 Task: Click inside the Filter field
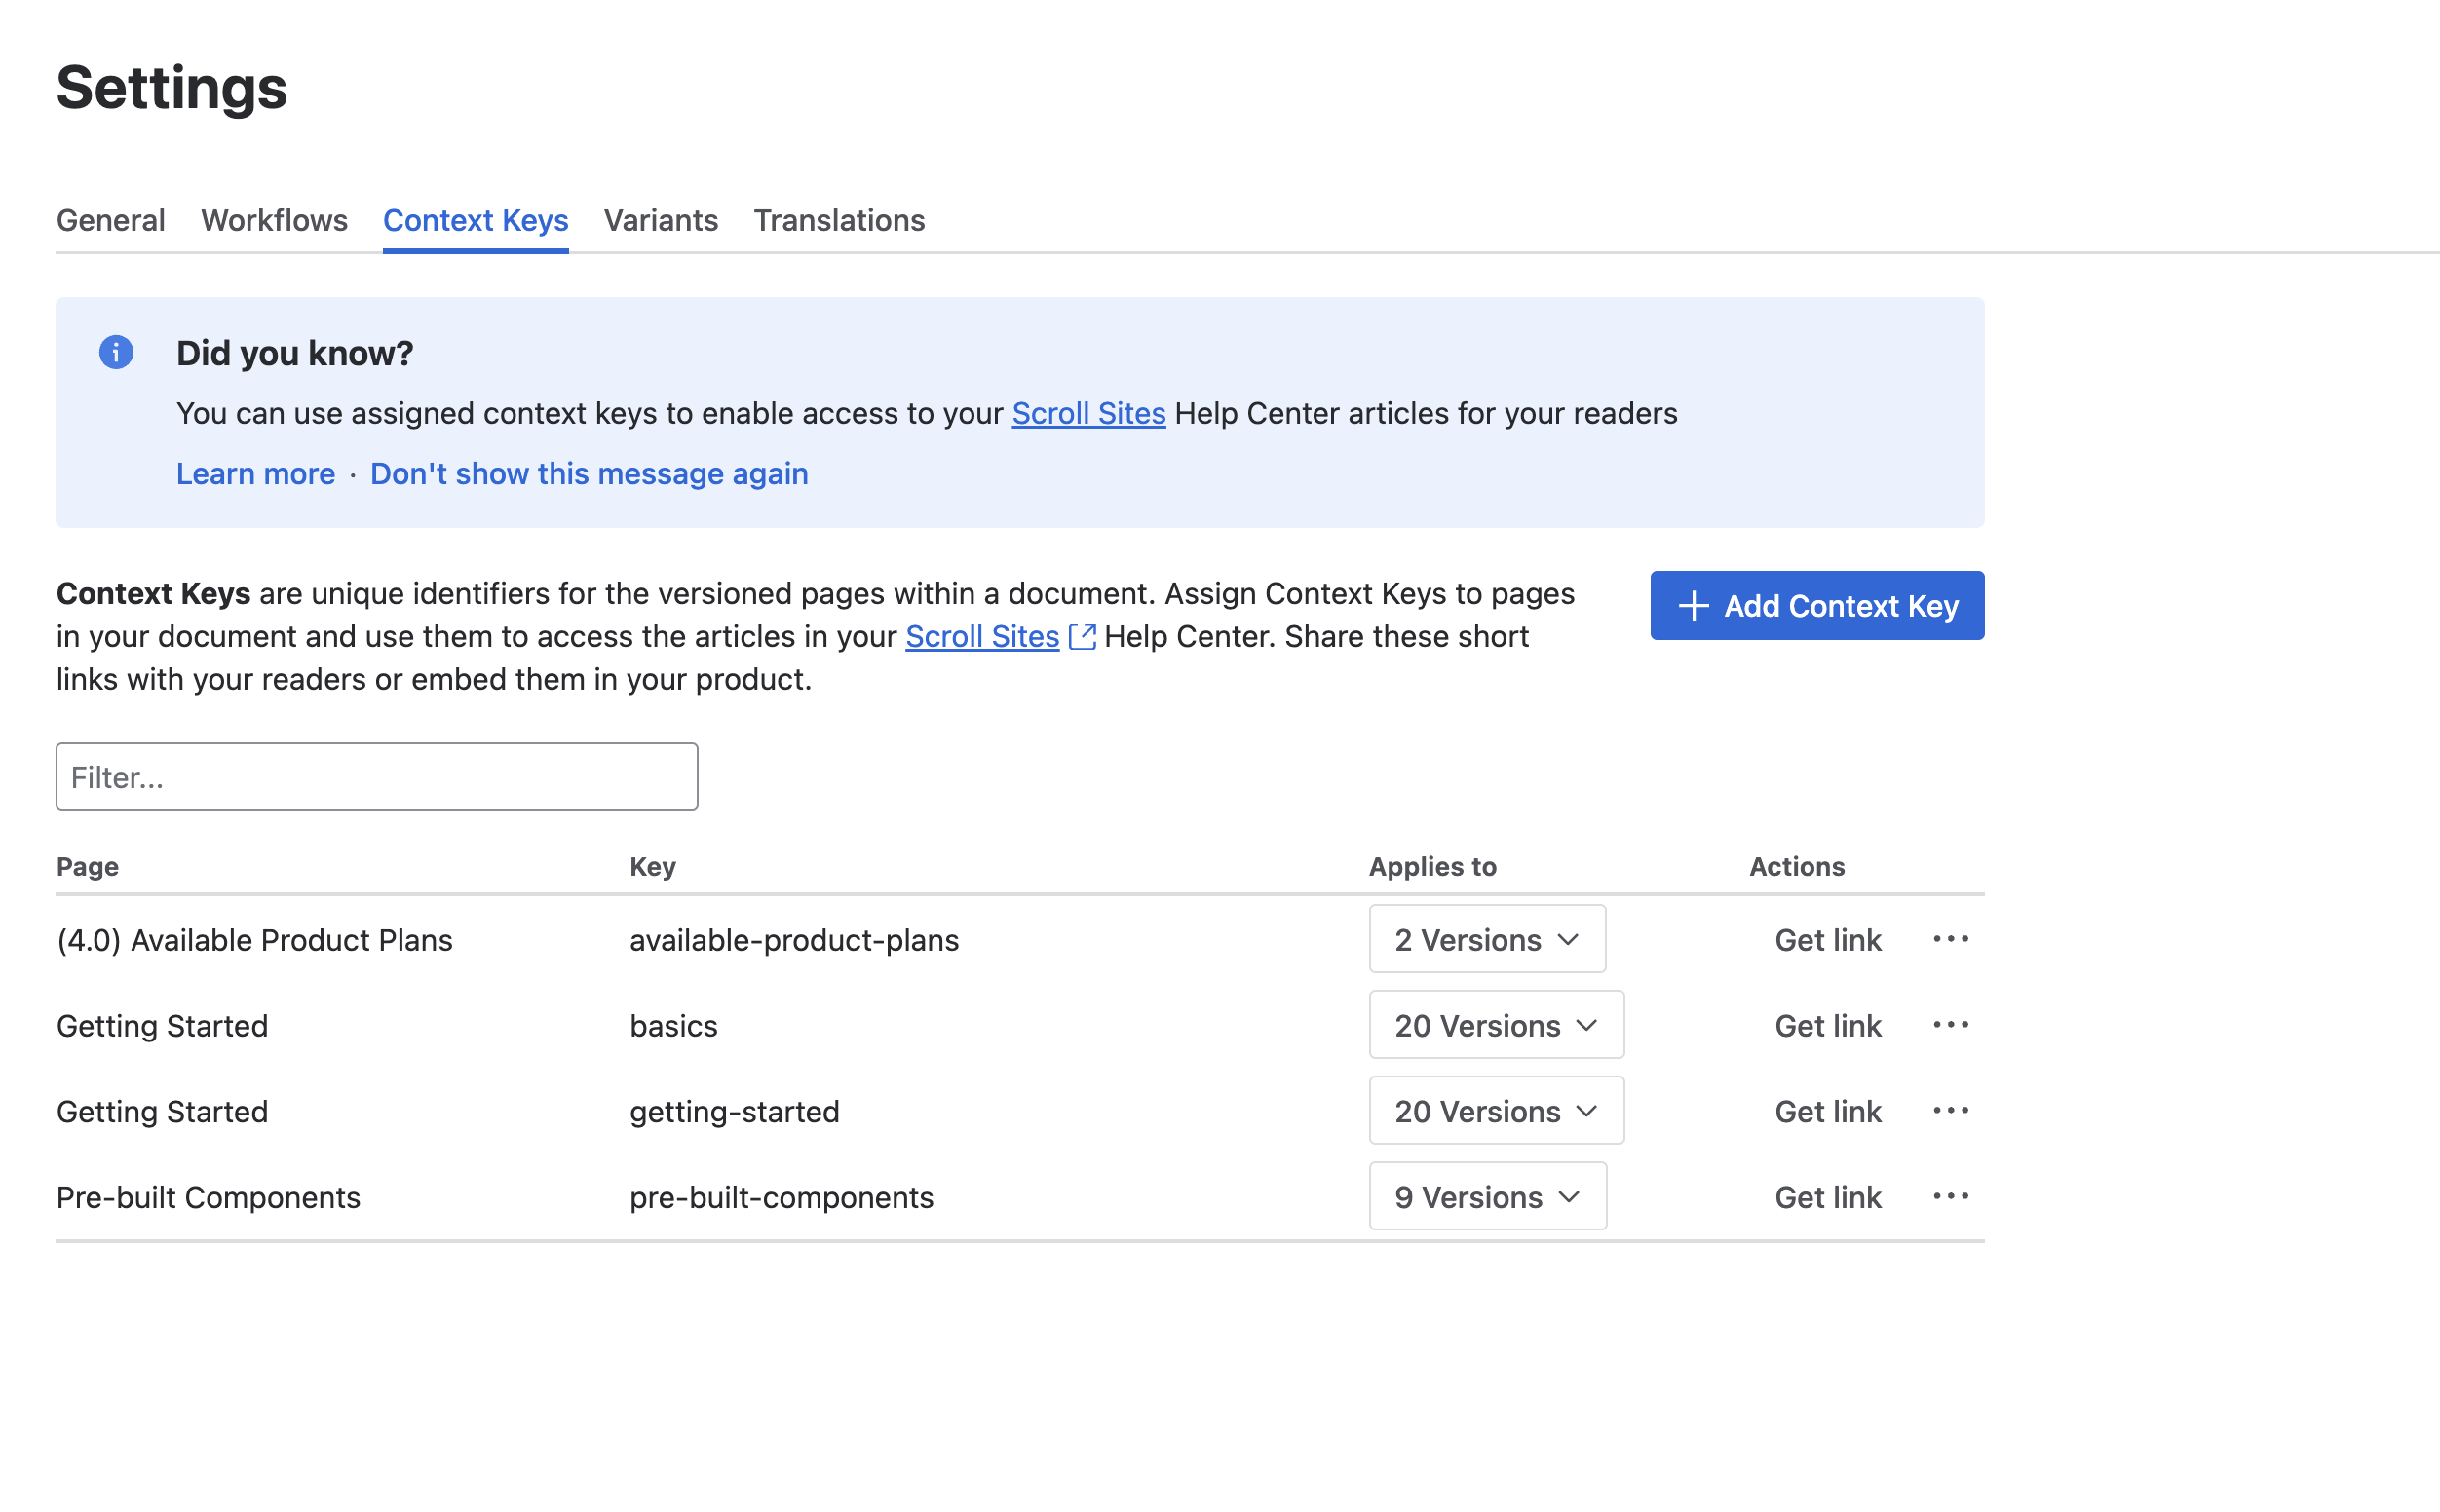[x=375, y=776]
